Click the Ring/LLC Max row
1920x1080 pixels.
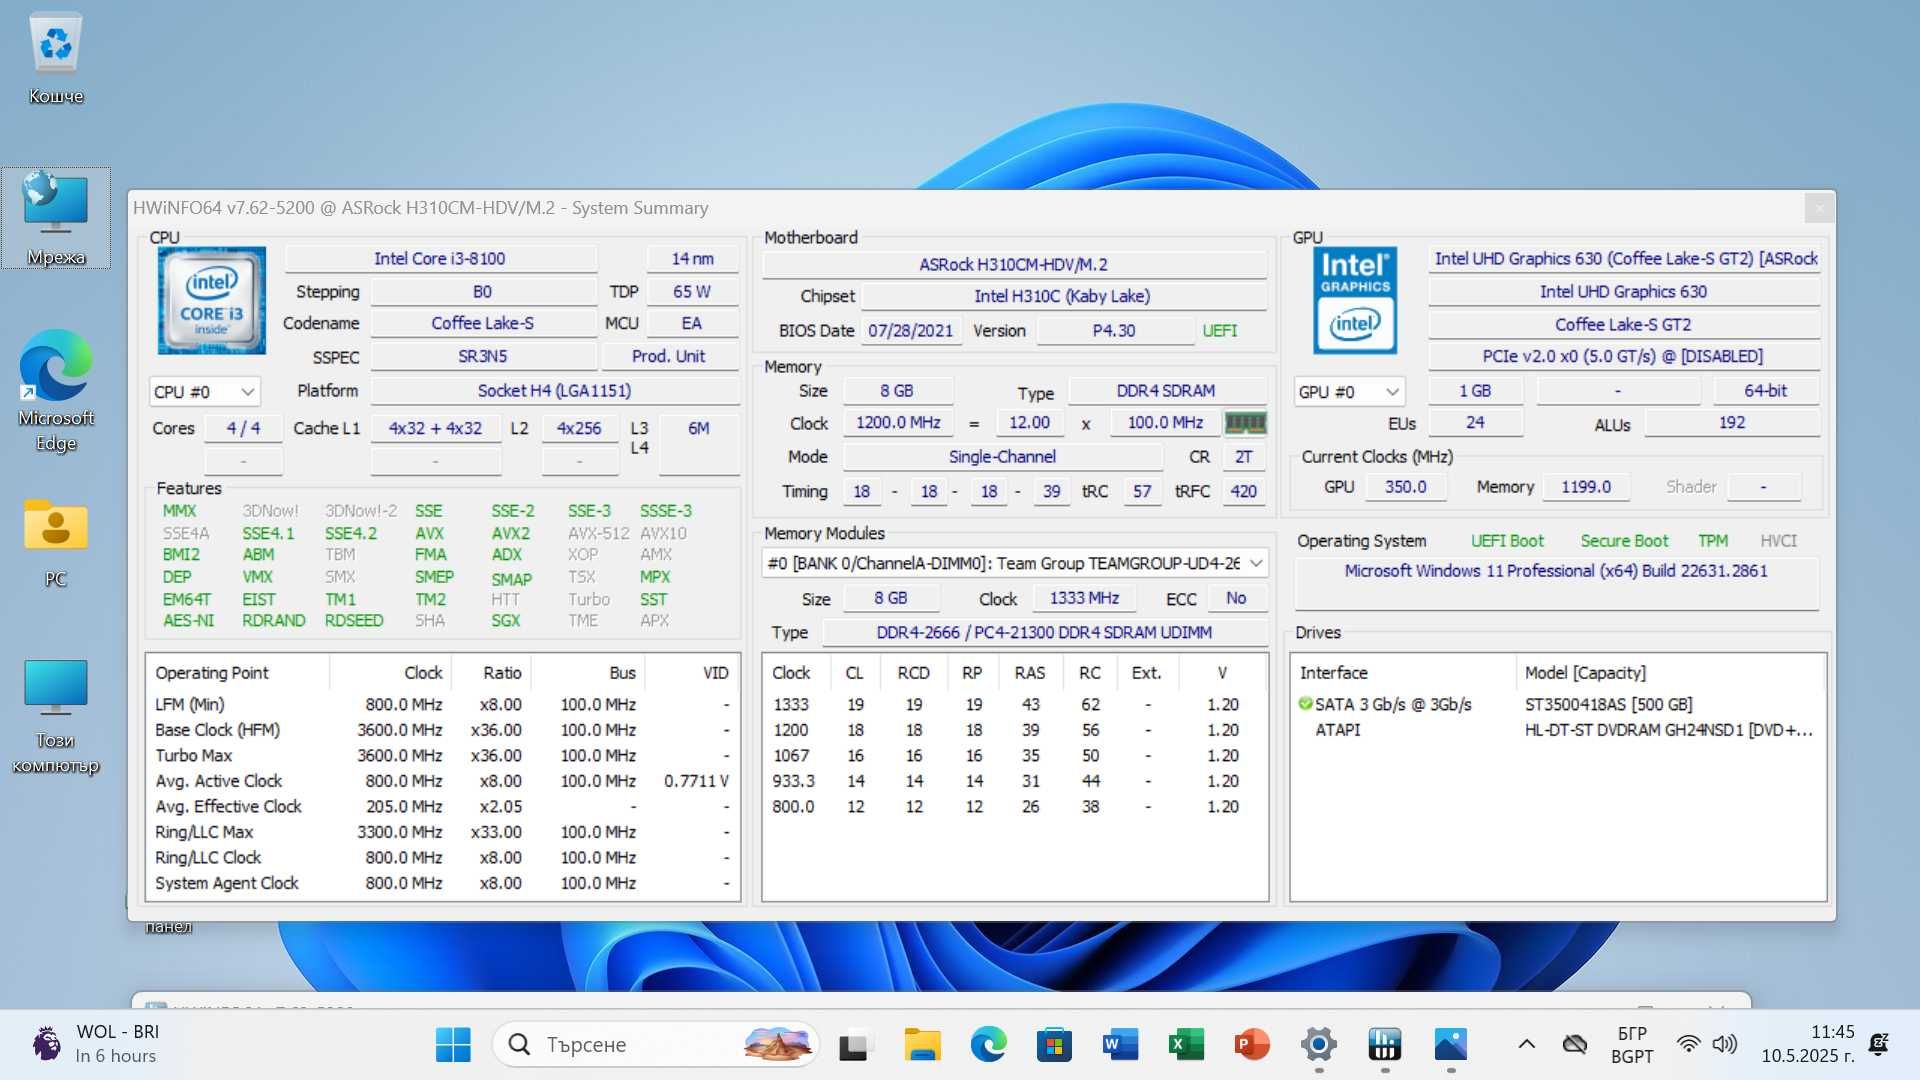[443, 832]
